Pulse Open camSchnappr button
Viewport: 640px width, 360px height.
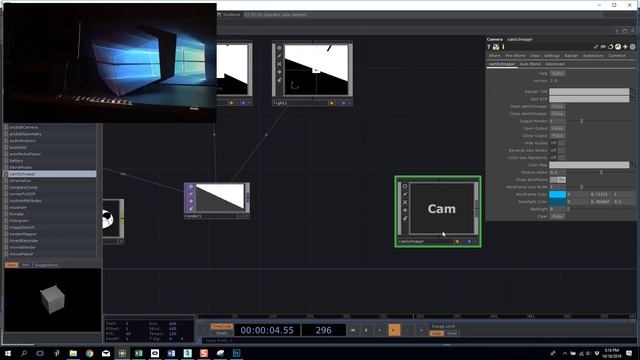click(x=557, y=107)
